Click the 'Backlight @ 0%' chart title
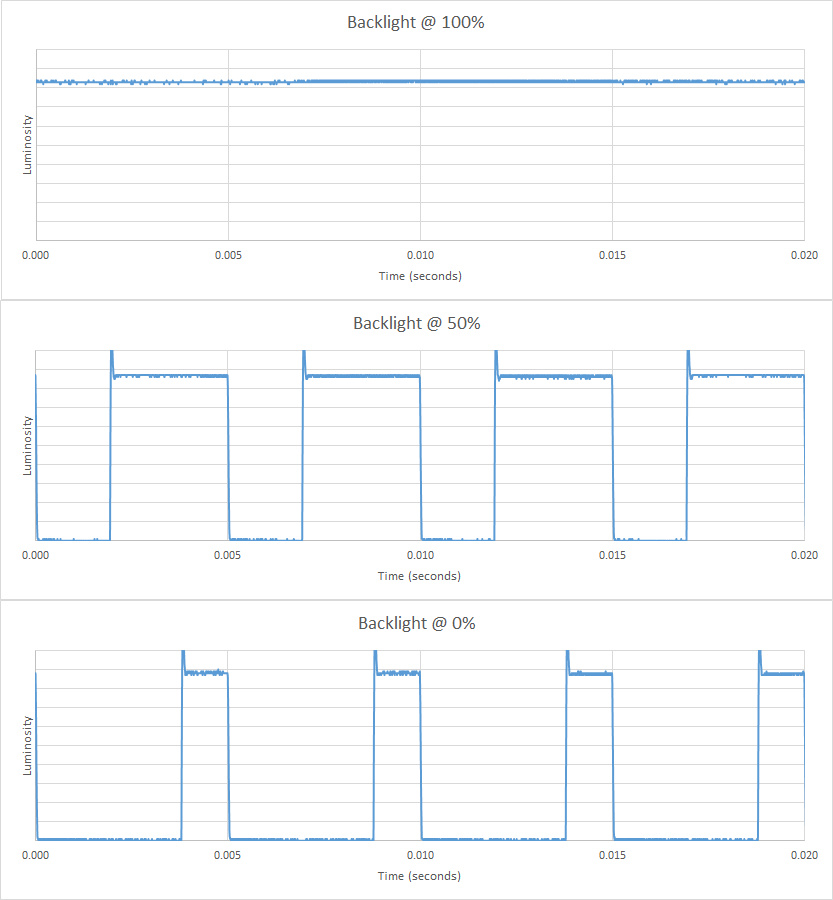The width and height of the screenshot is (833, 900). (x=416, y=623)
